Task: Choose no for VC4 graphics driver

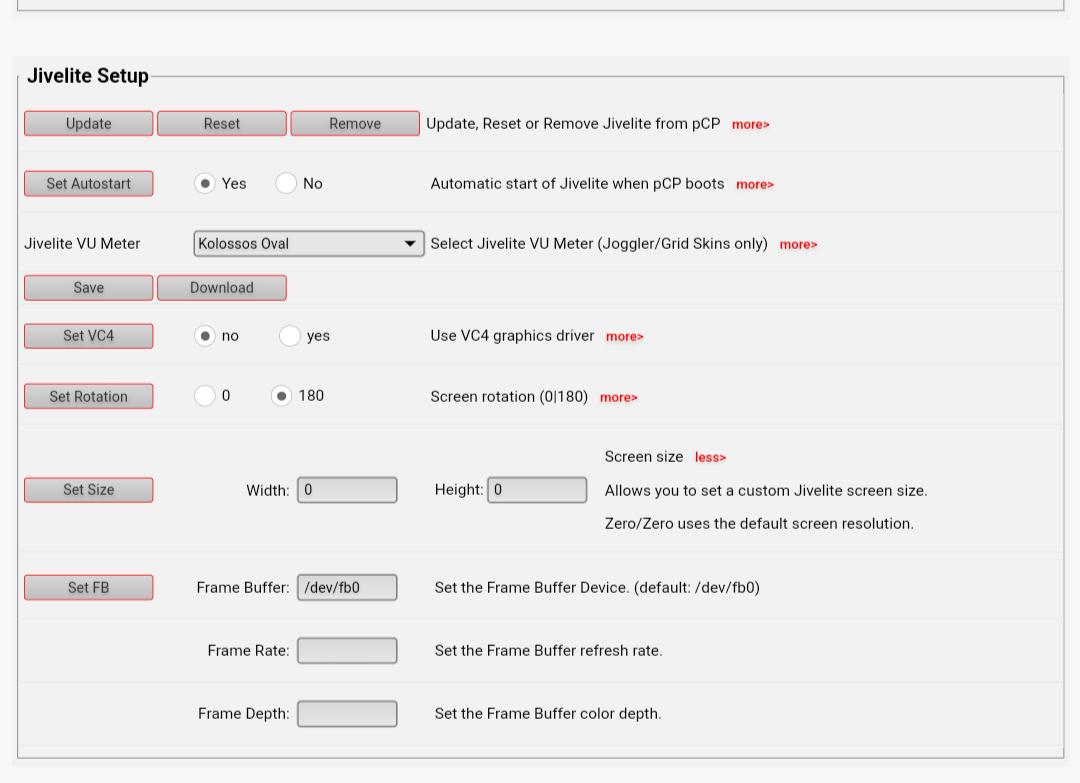Action: [x=205, y=336]
